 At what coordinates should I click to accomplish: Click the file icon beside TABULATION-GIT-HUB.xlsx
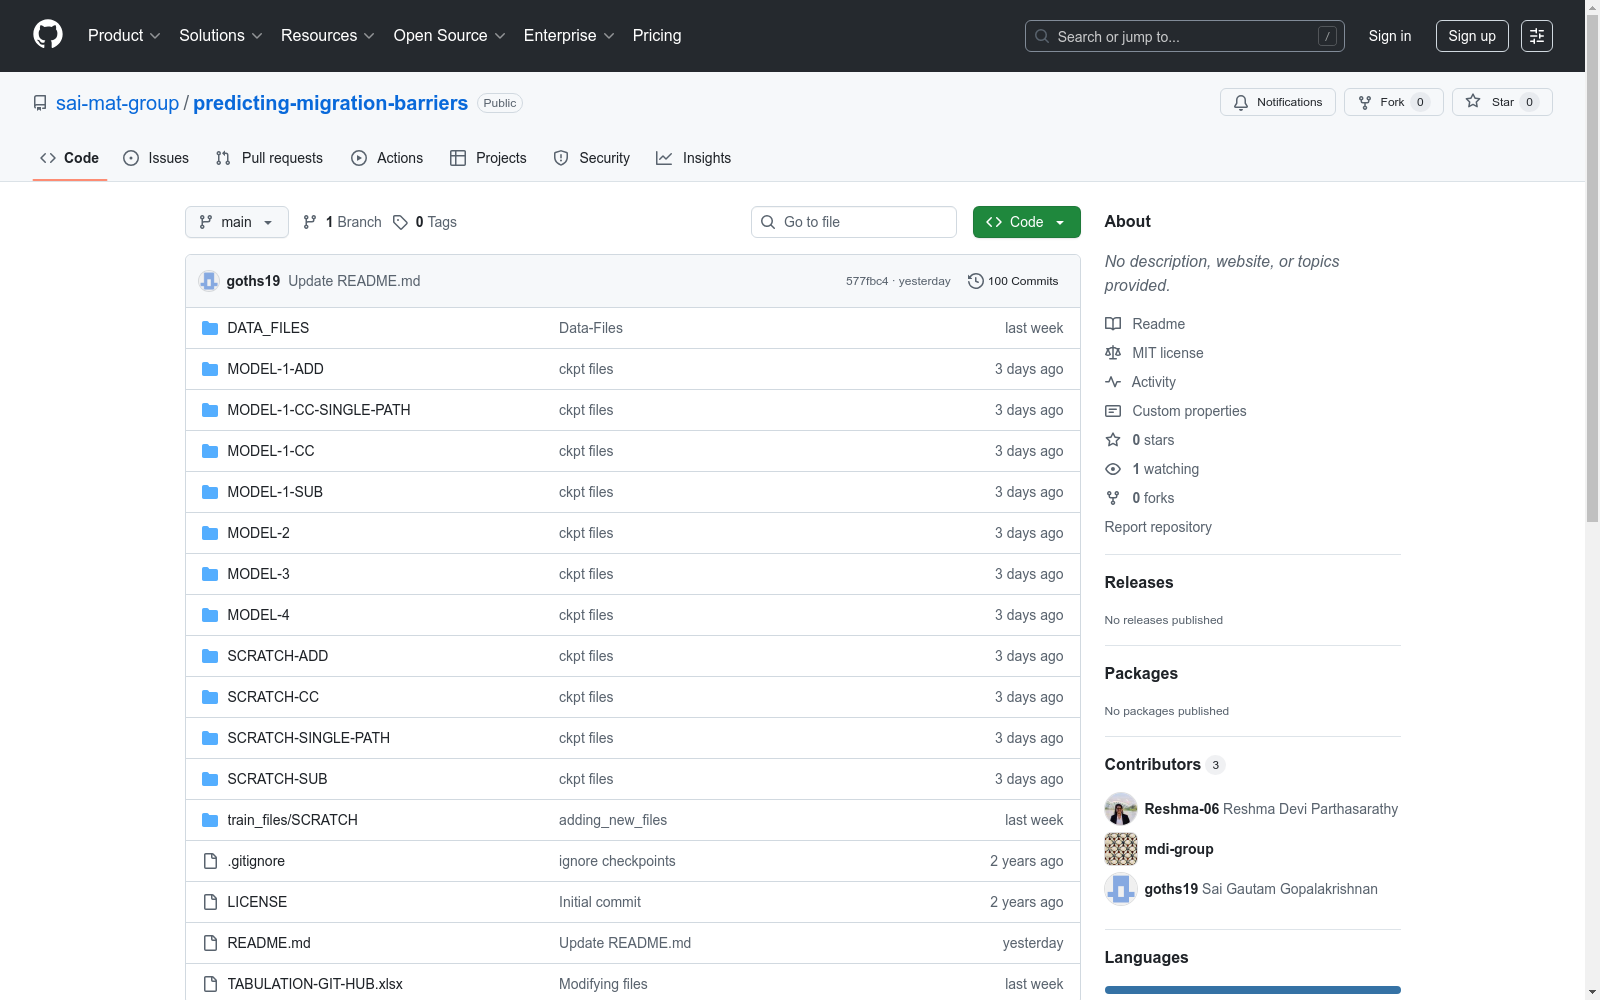point(210,984)
